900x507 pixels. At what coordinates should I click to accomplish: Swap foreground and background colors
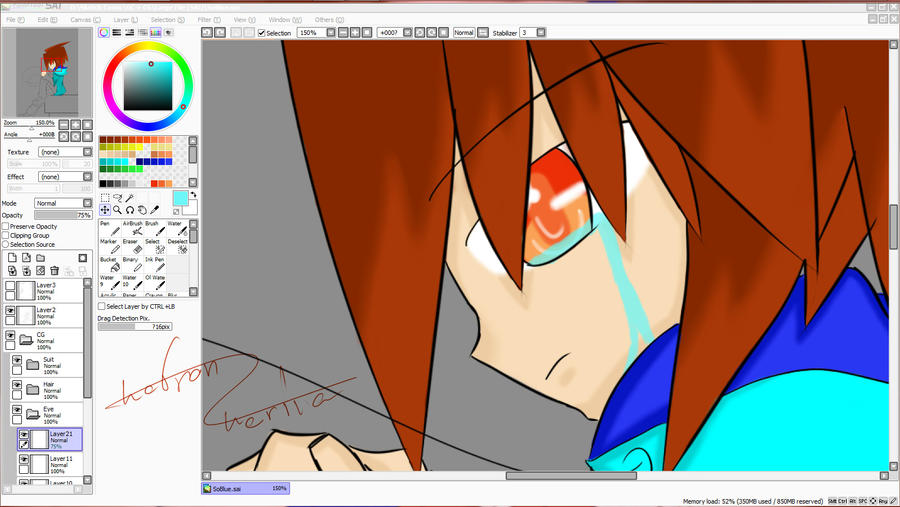click(193, 195)
